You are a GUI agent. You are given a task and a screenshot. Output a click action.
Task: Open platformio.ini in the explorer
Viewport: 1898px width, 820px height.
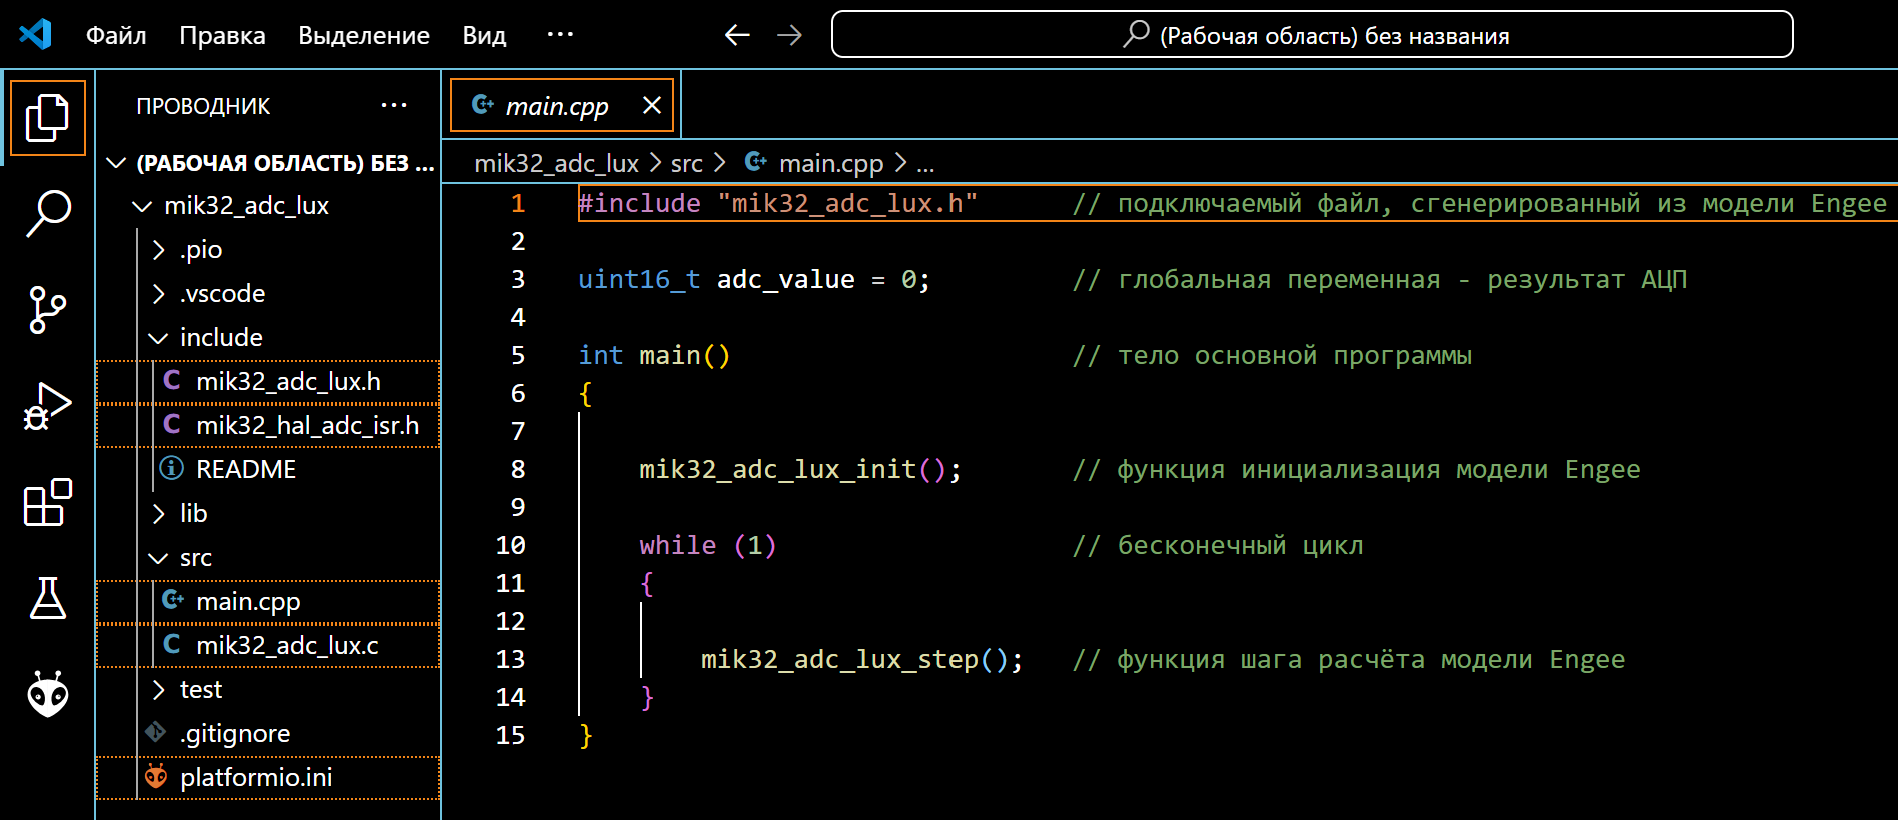(x=256, y=778)
